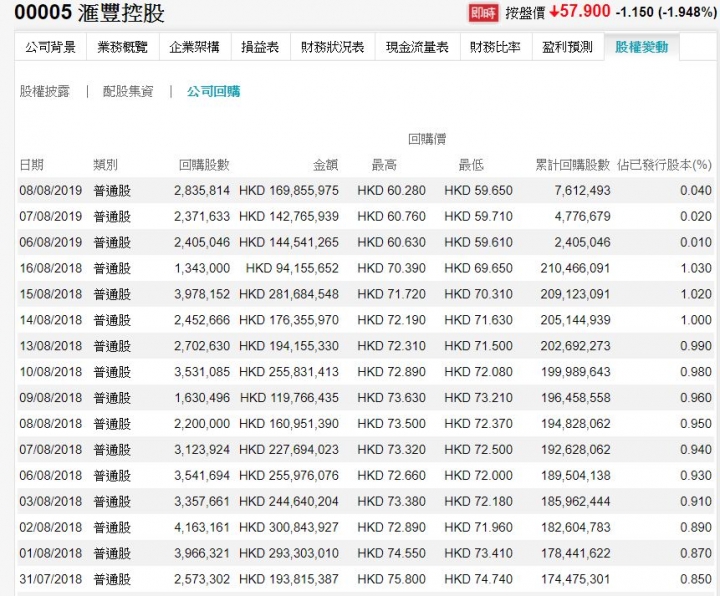Select the 盈利預測 tab
720x596 pixels.
[x=568, y=47]
